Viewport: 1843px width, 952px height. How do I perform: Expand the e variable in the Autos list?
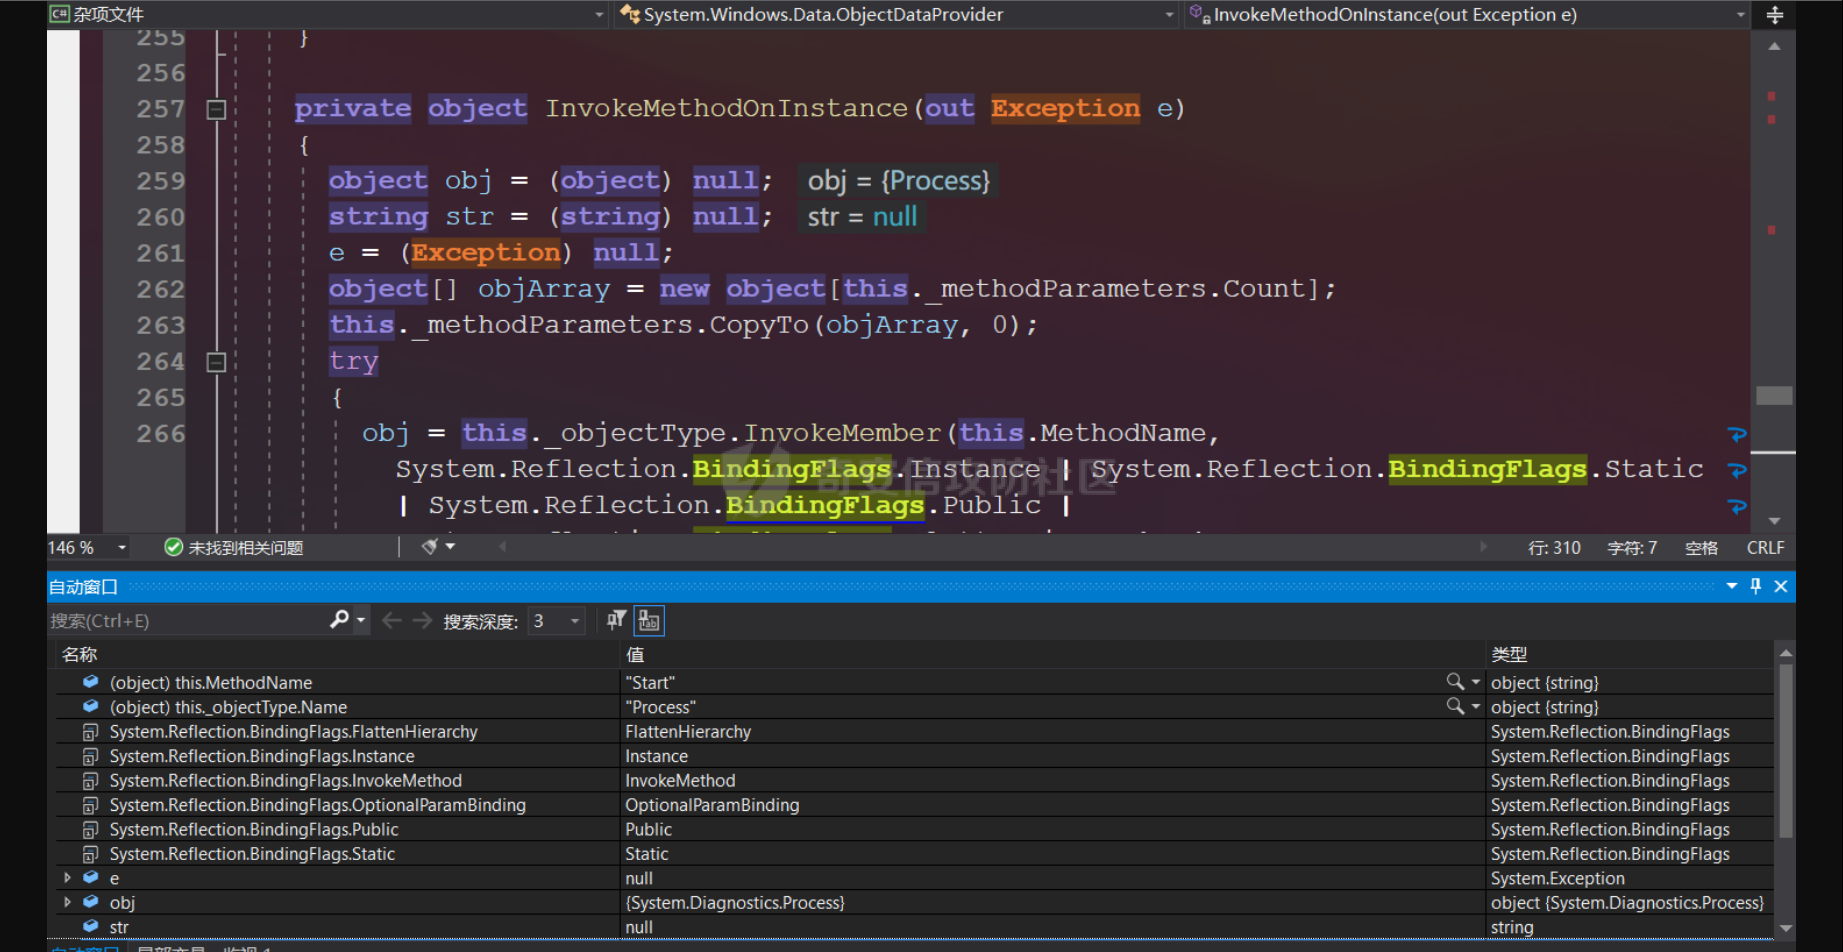pos(67,878)
